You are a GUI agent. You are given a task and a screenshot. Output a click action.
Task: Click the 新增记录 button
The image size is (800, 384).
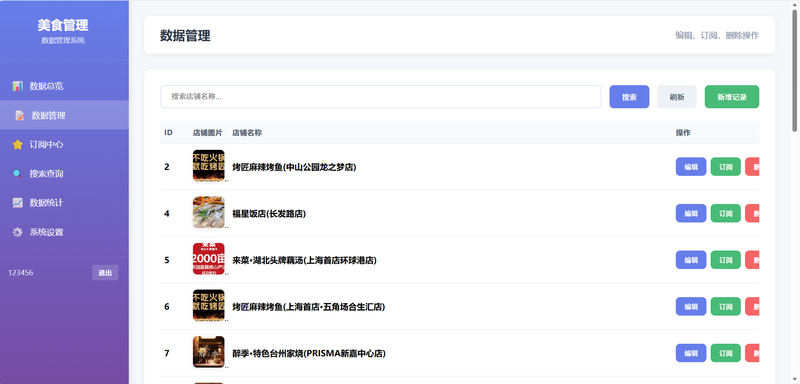click(x=732, y=97)
